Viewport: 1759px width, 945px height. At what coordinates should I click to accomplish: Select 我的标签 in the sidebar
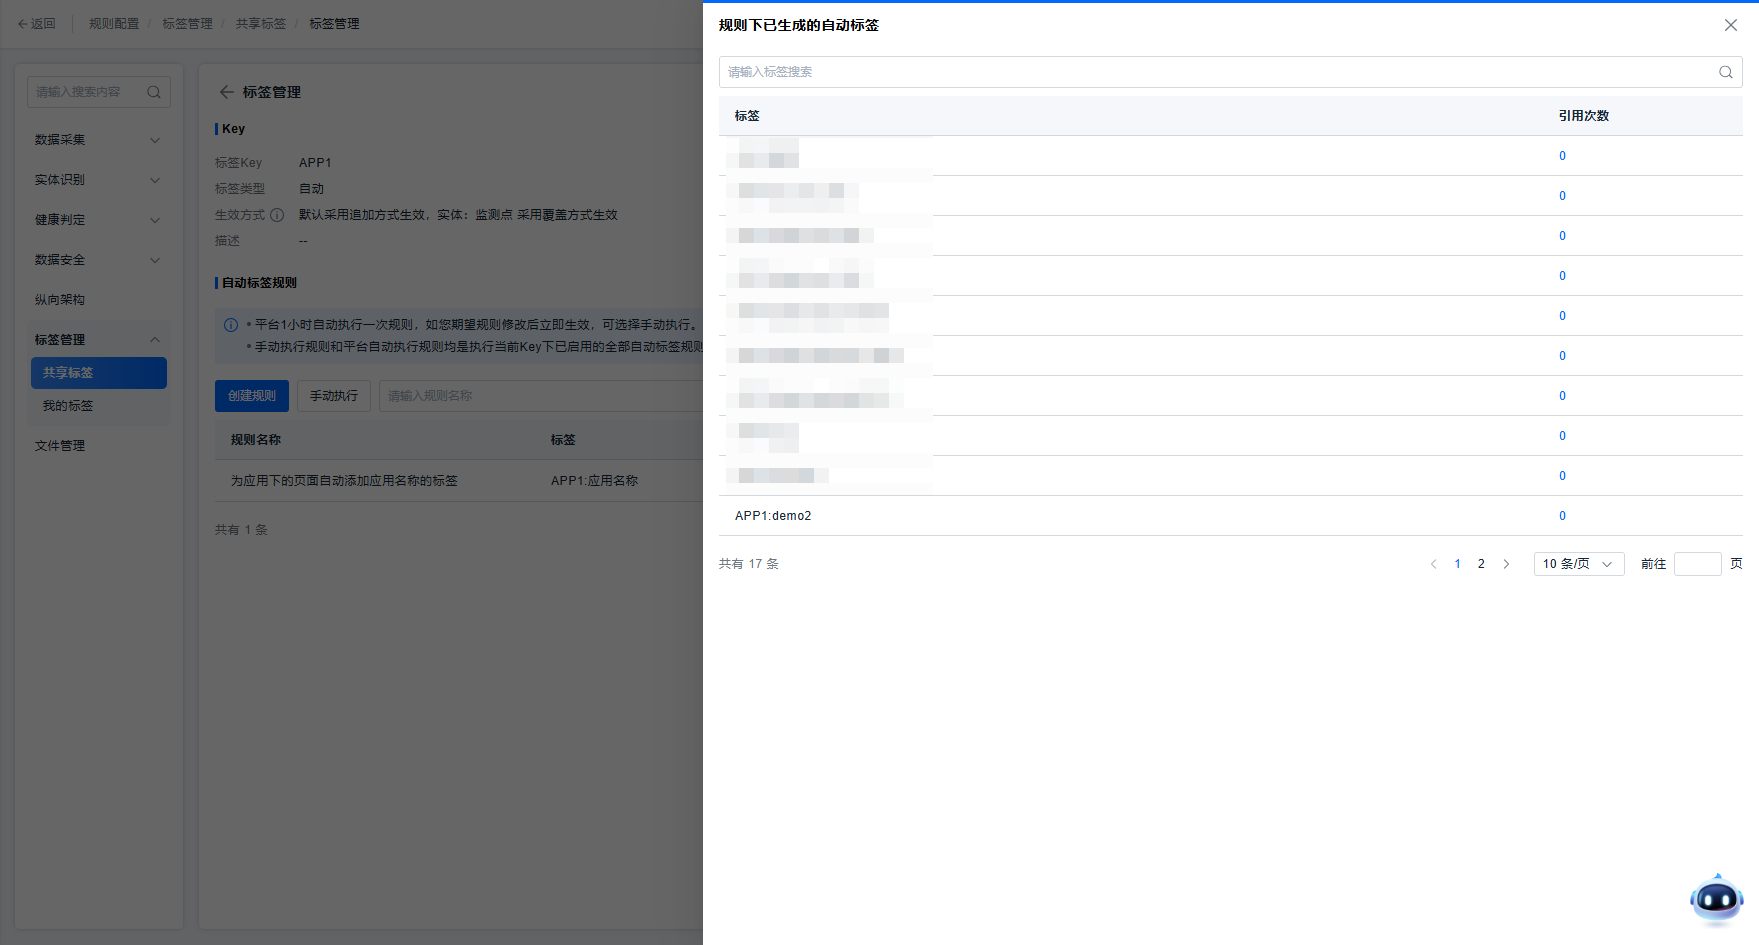pos(68,406)
